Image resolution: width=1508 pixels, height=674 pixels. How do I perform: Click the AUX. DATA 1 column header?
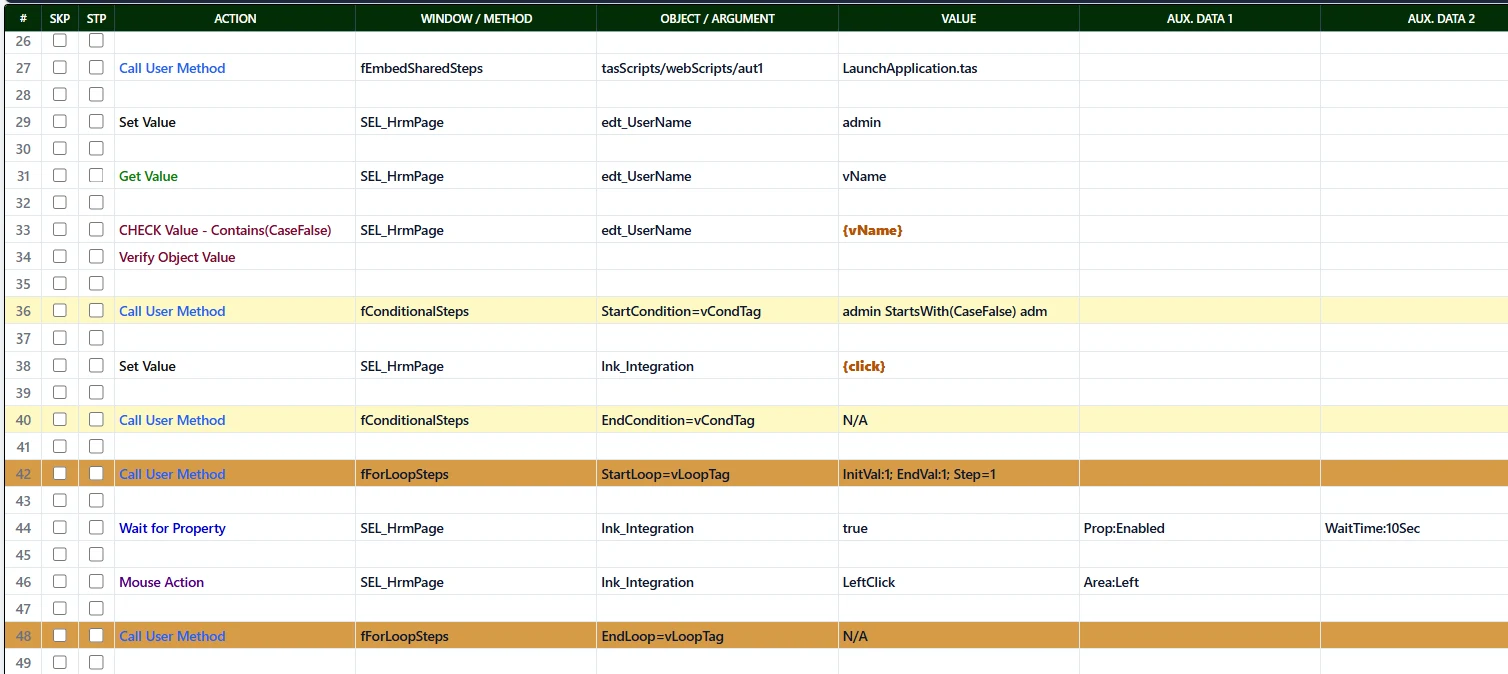click(1200, 18)
